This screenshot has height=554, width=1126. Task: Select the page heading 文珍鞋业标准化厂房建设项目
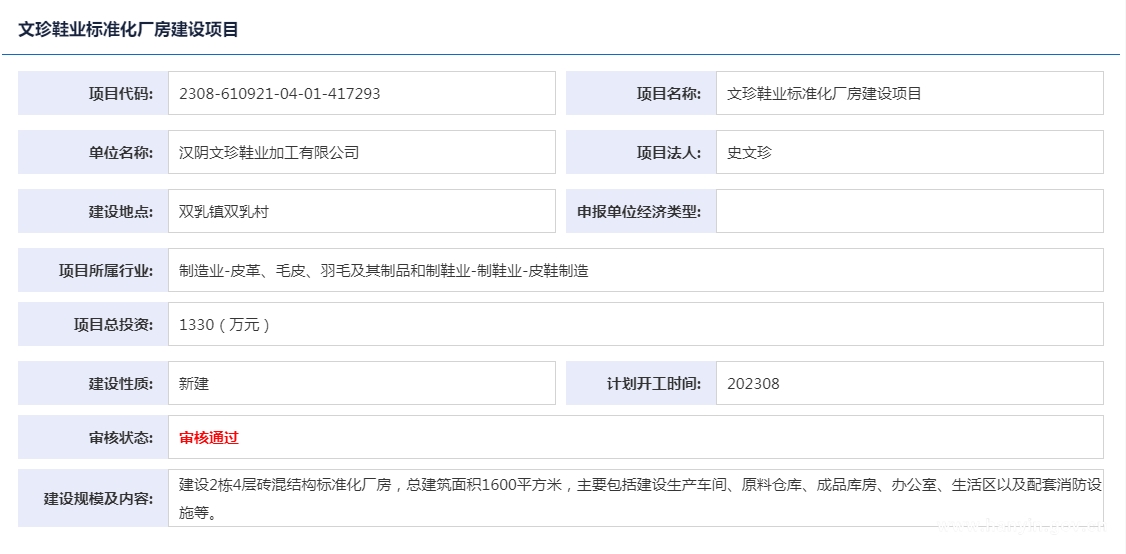click(128, 29)
